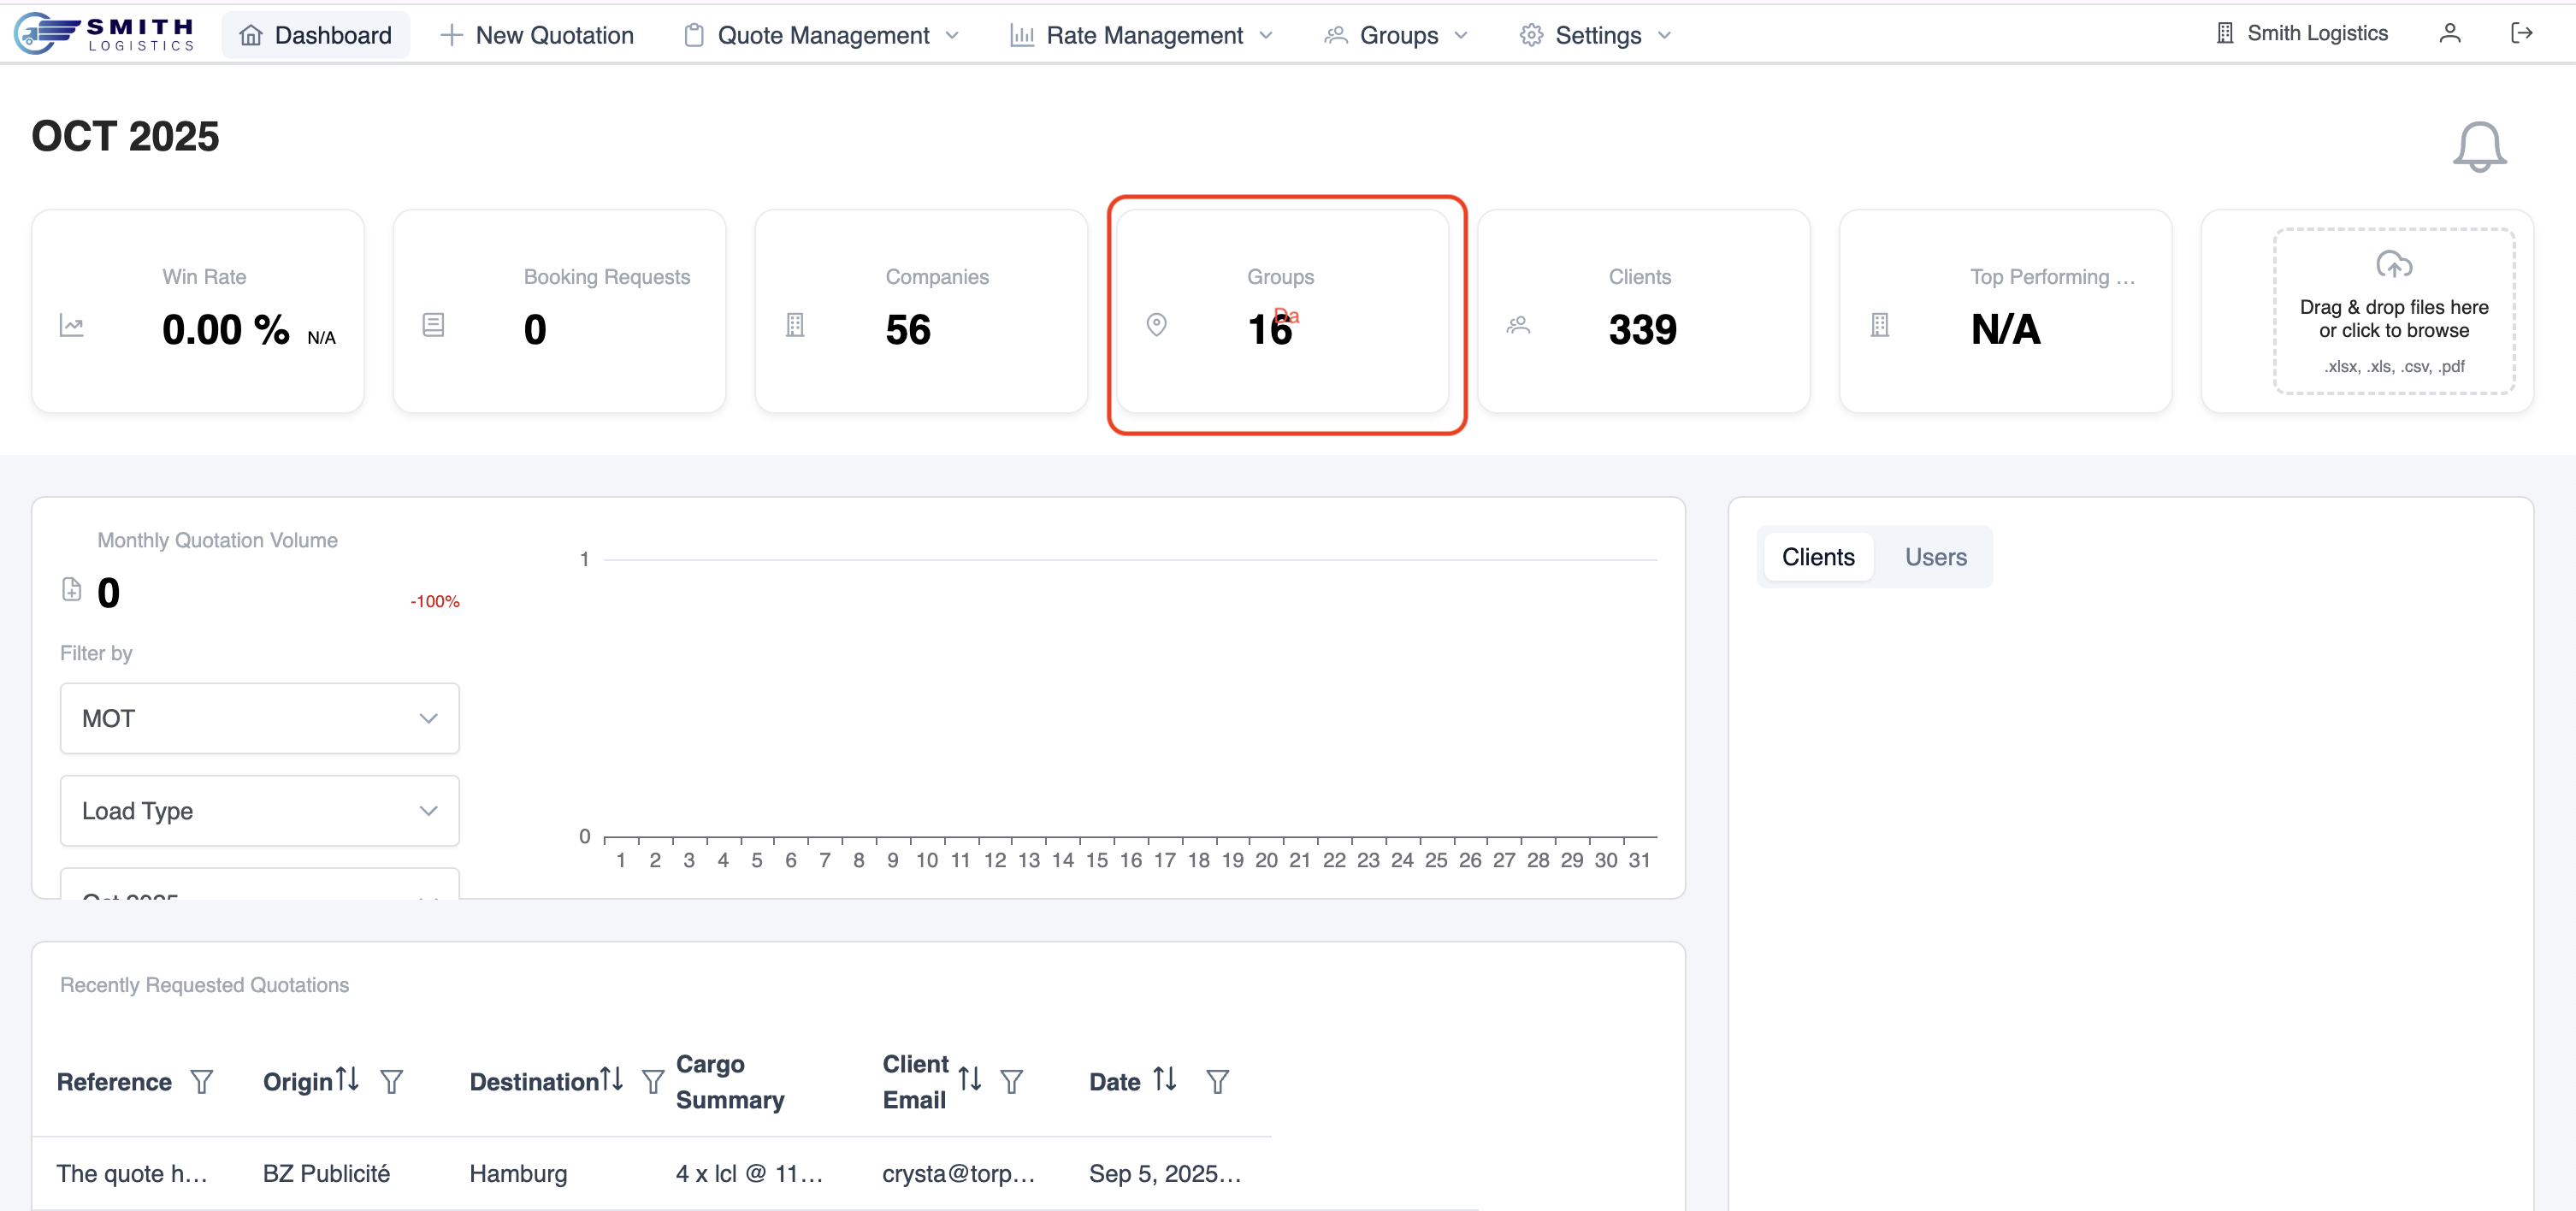Click the logout icon
The image size is (2576, 1211).
pyautogui.click(x=2521, y=34)
